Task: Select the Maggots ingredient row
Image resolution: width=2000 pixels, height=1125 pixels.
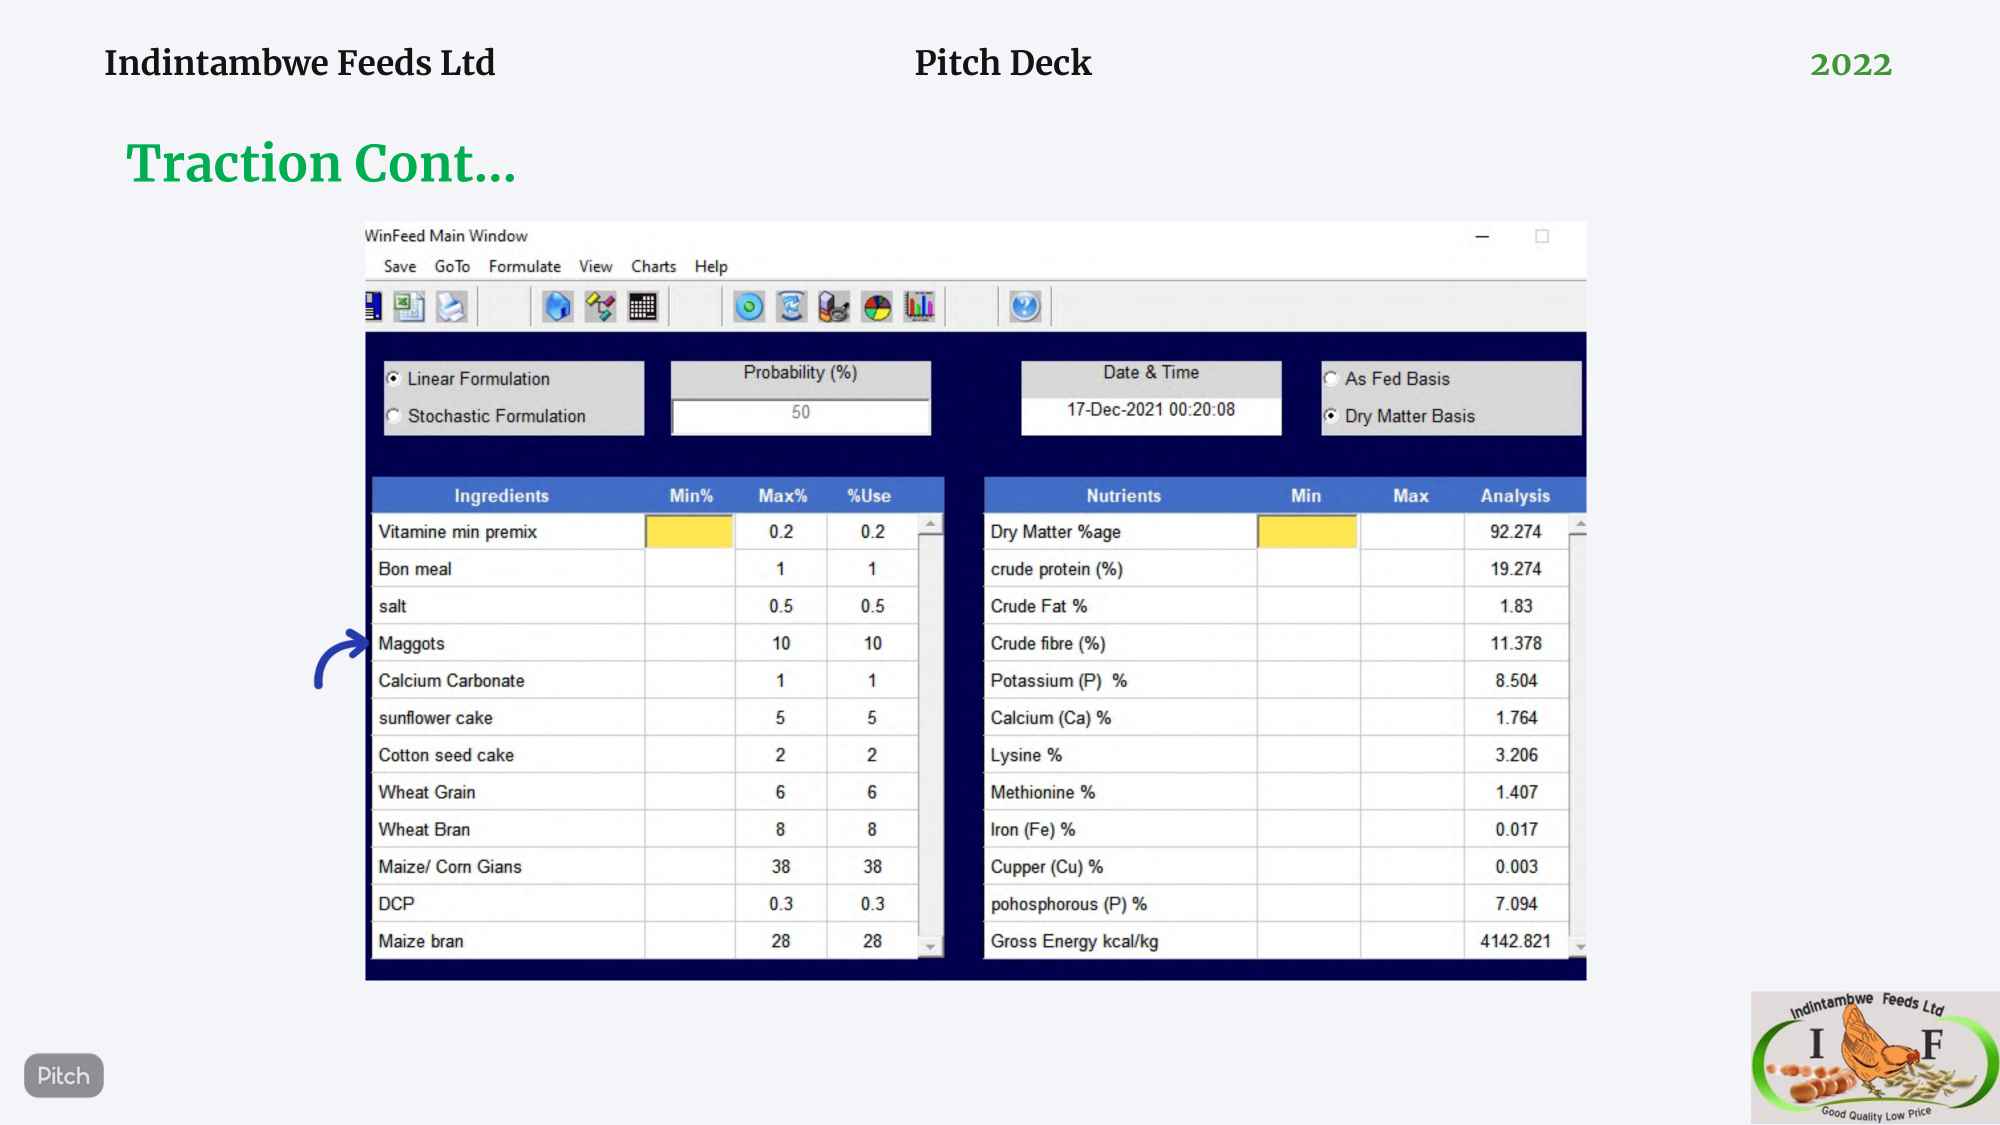Action: point(645,644)
